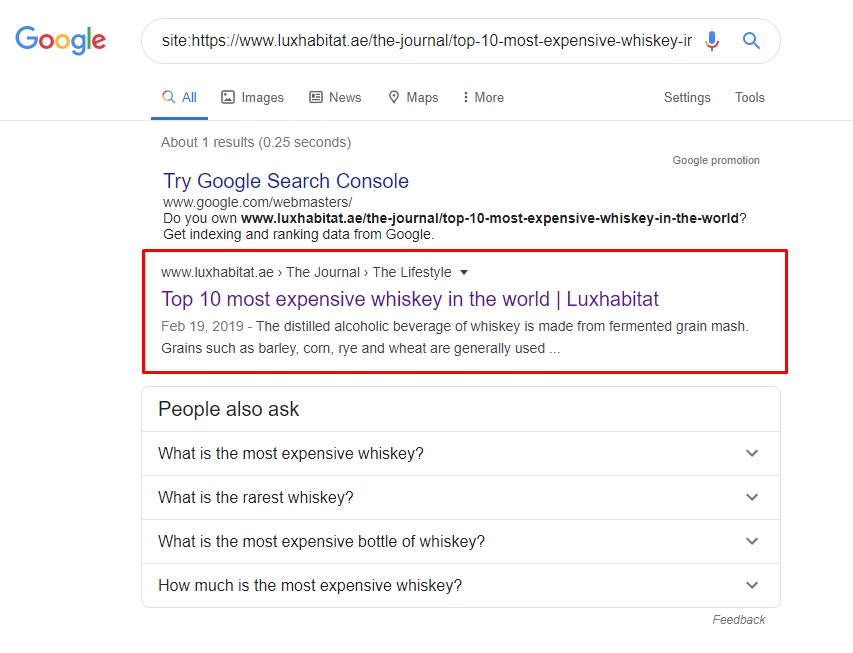Image resolution: width=853 pixels, height=653 pixels.
Task: Click the luxhabitat.ae breadcrumb URL
Action: pyautogui.click(x=306, y=272)
